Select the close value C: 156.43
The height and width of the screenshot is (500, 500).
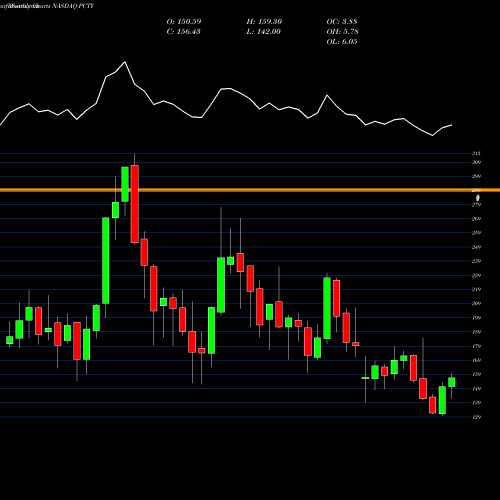tap(183, 32)
